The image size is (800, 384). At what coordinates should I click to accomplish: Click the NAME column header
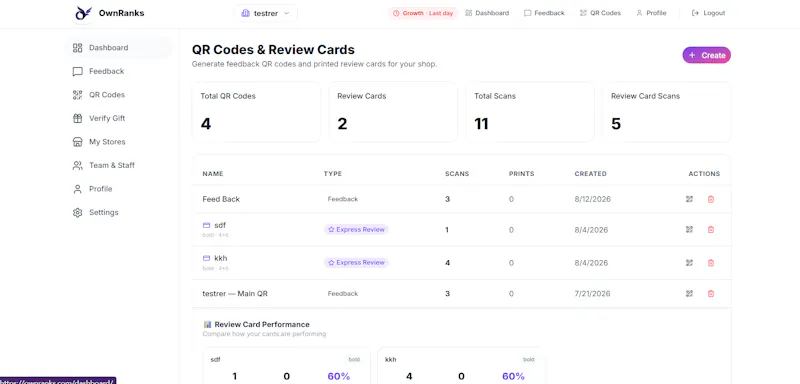213,174
